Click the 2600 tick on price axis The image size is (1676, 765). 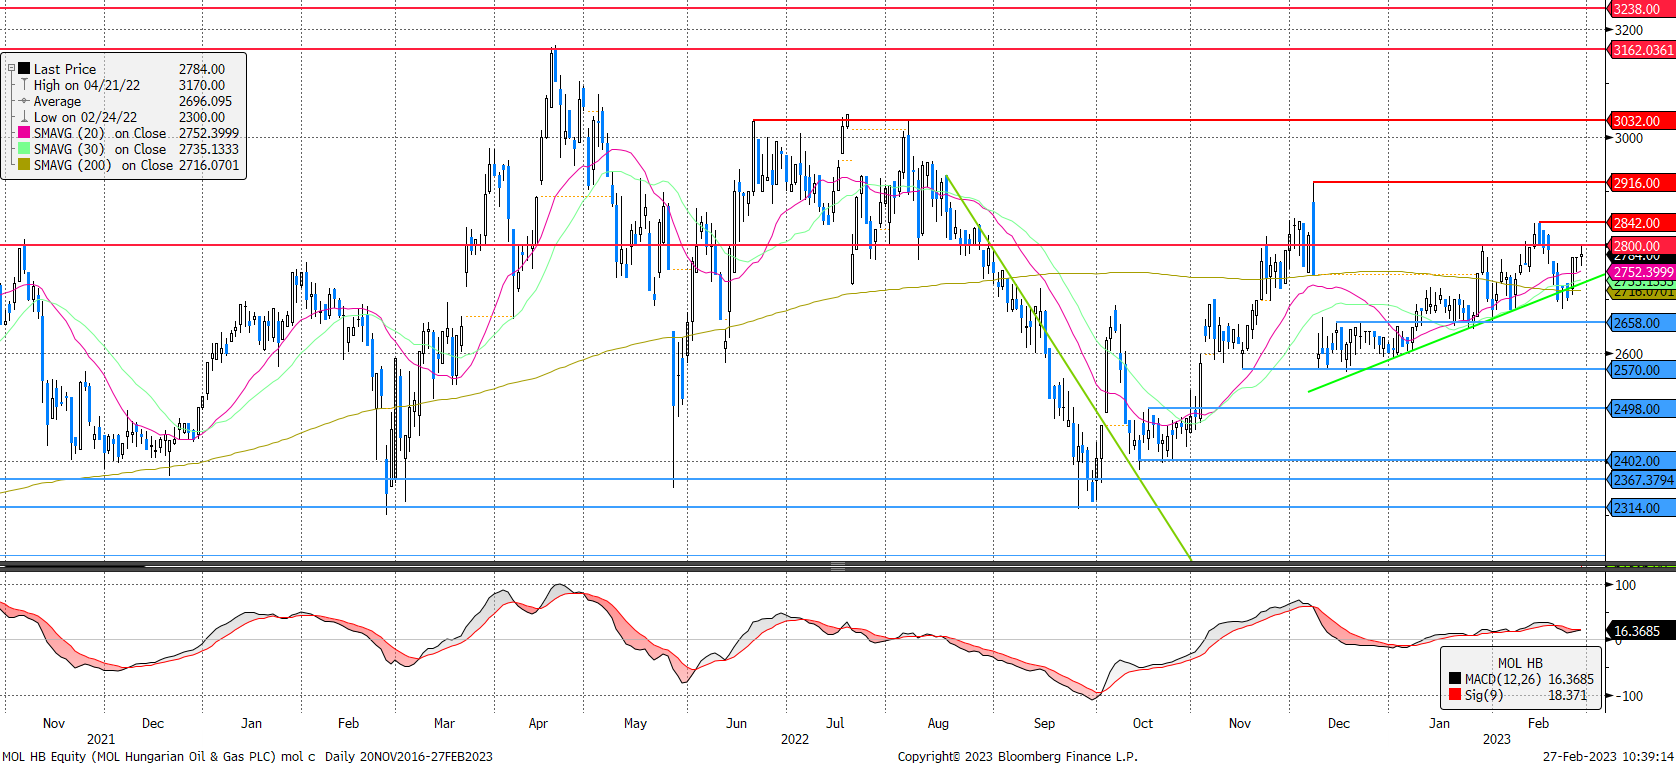coord(1629,354)
